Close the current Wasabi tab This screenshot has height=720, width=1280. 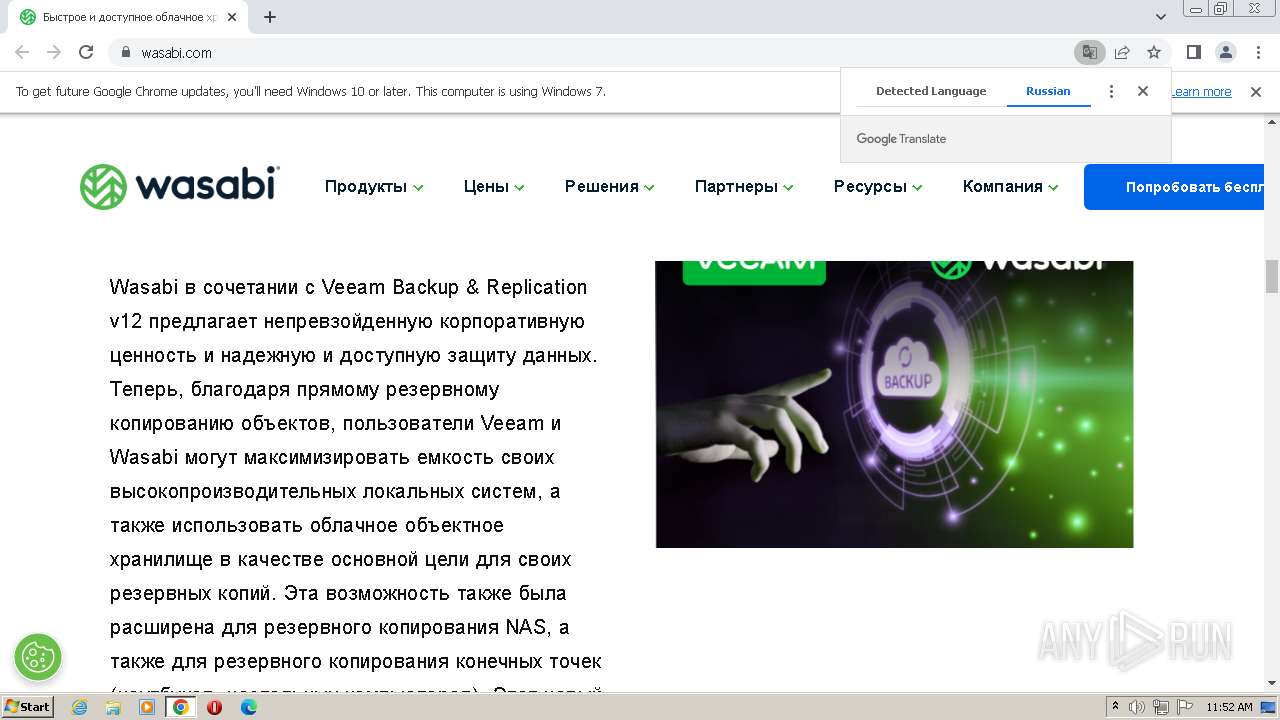tap(233, 17)
